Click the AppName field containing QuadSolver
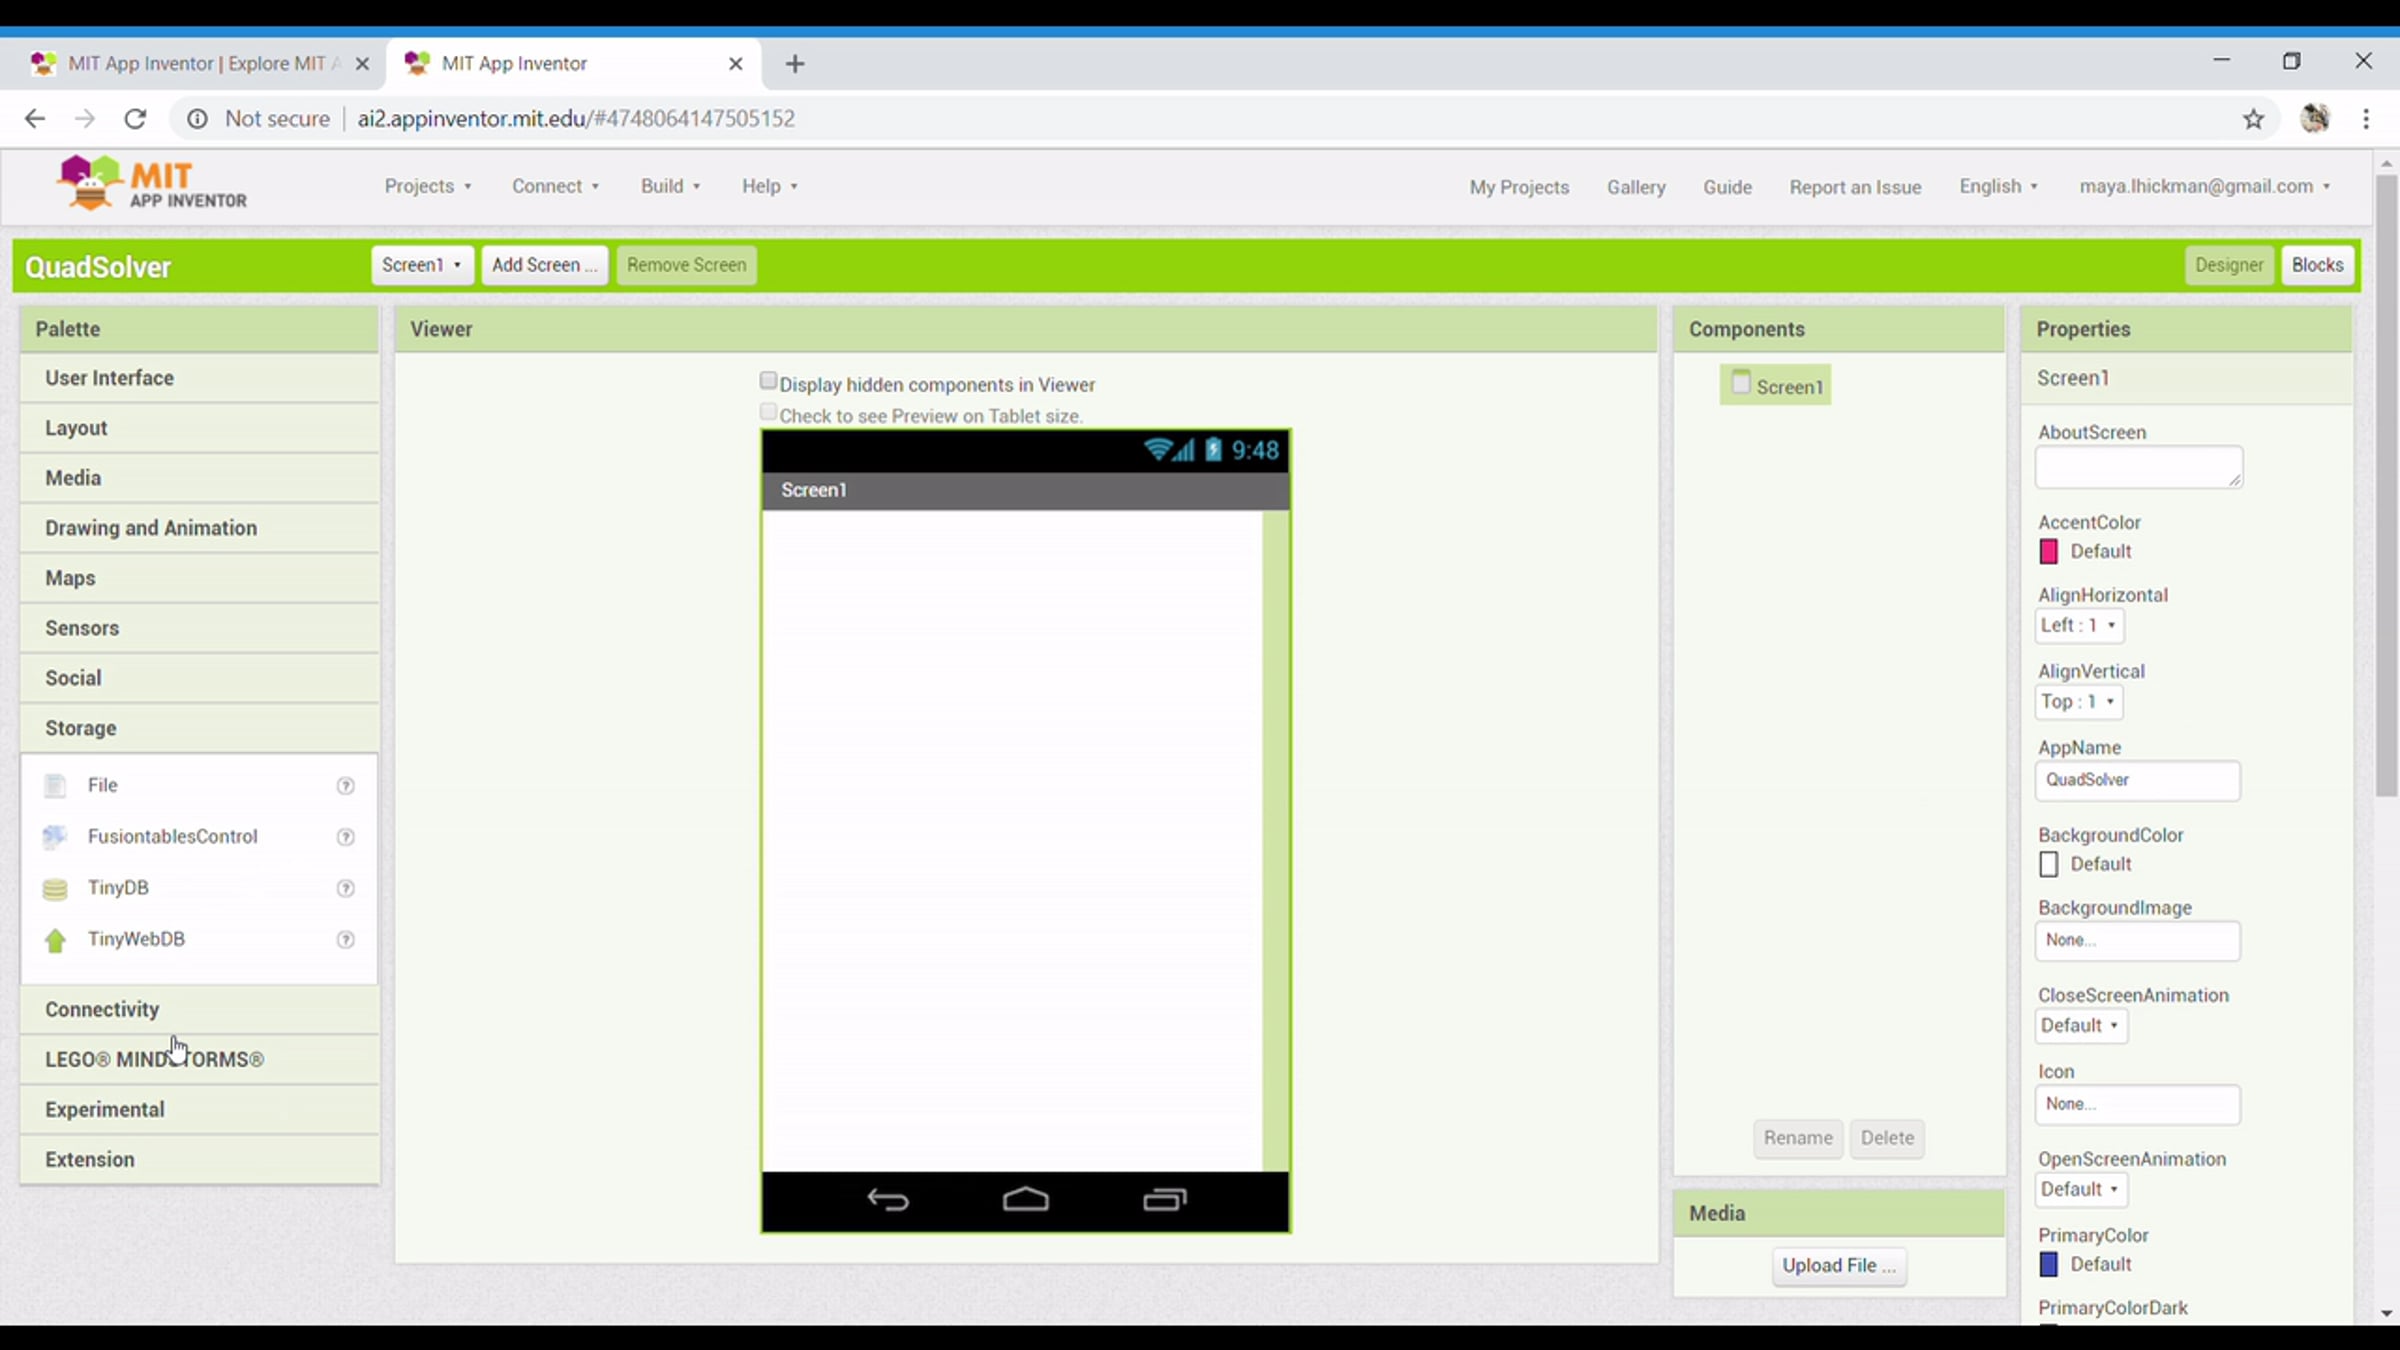 pyautogui.click(x=2138, y=781)
